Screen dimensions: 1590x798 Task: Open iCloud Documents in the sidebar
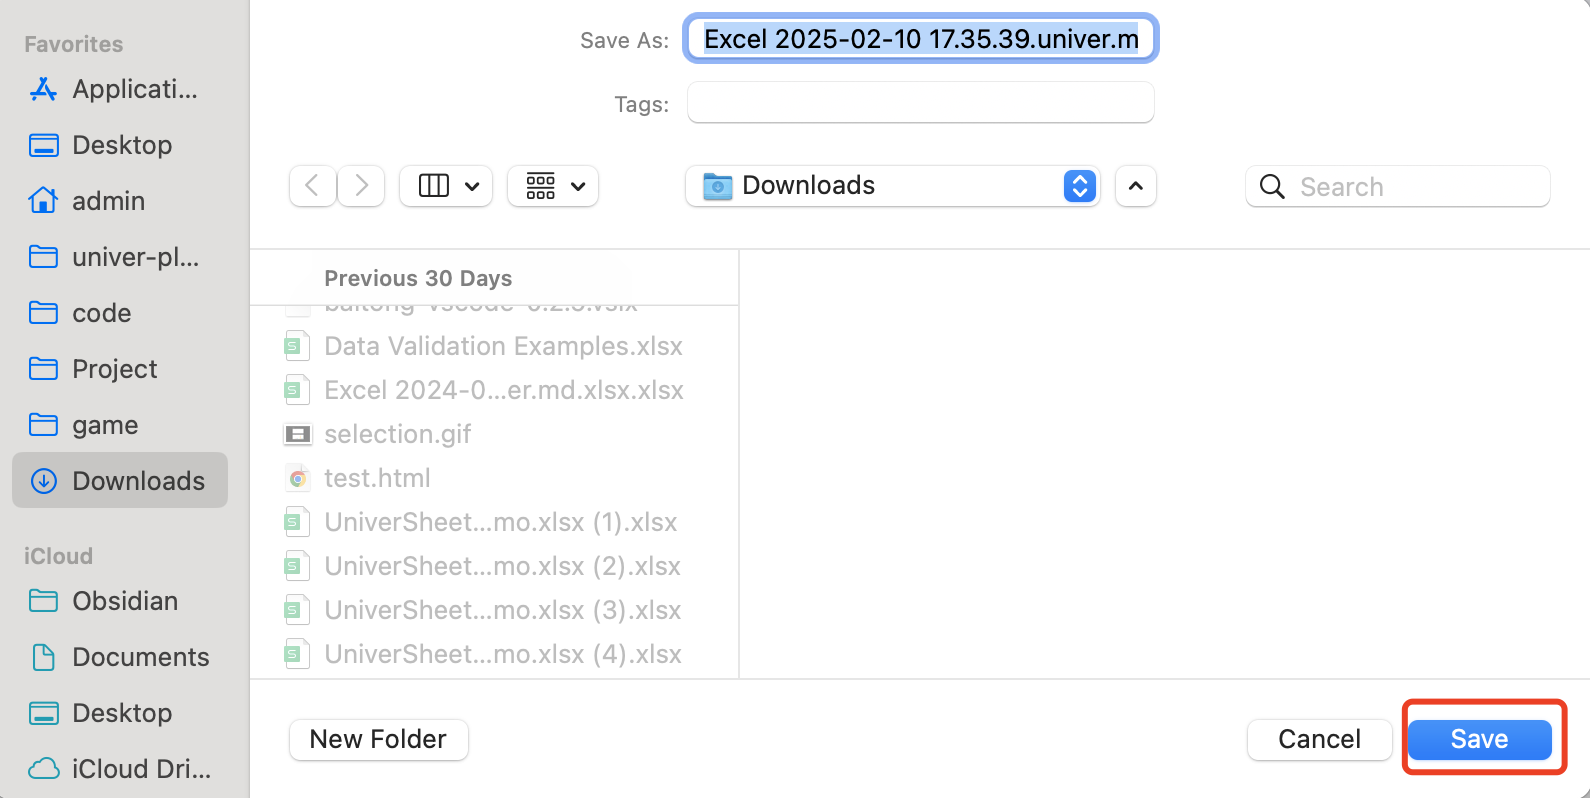[x=140, y=657]
